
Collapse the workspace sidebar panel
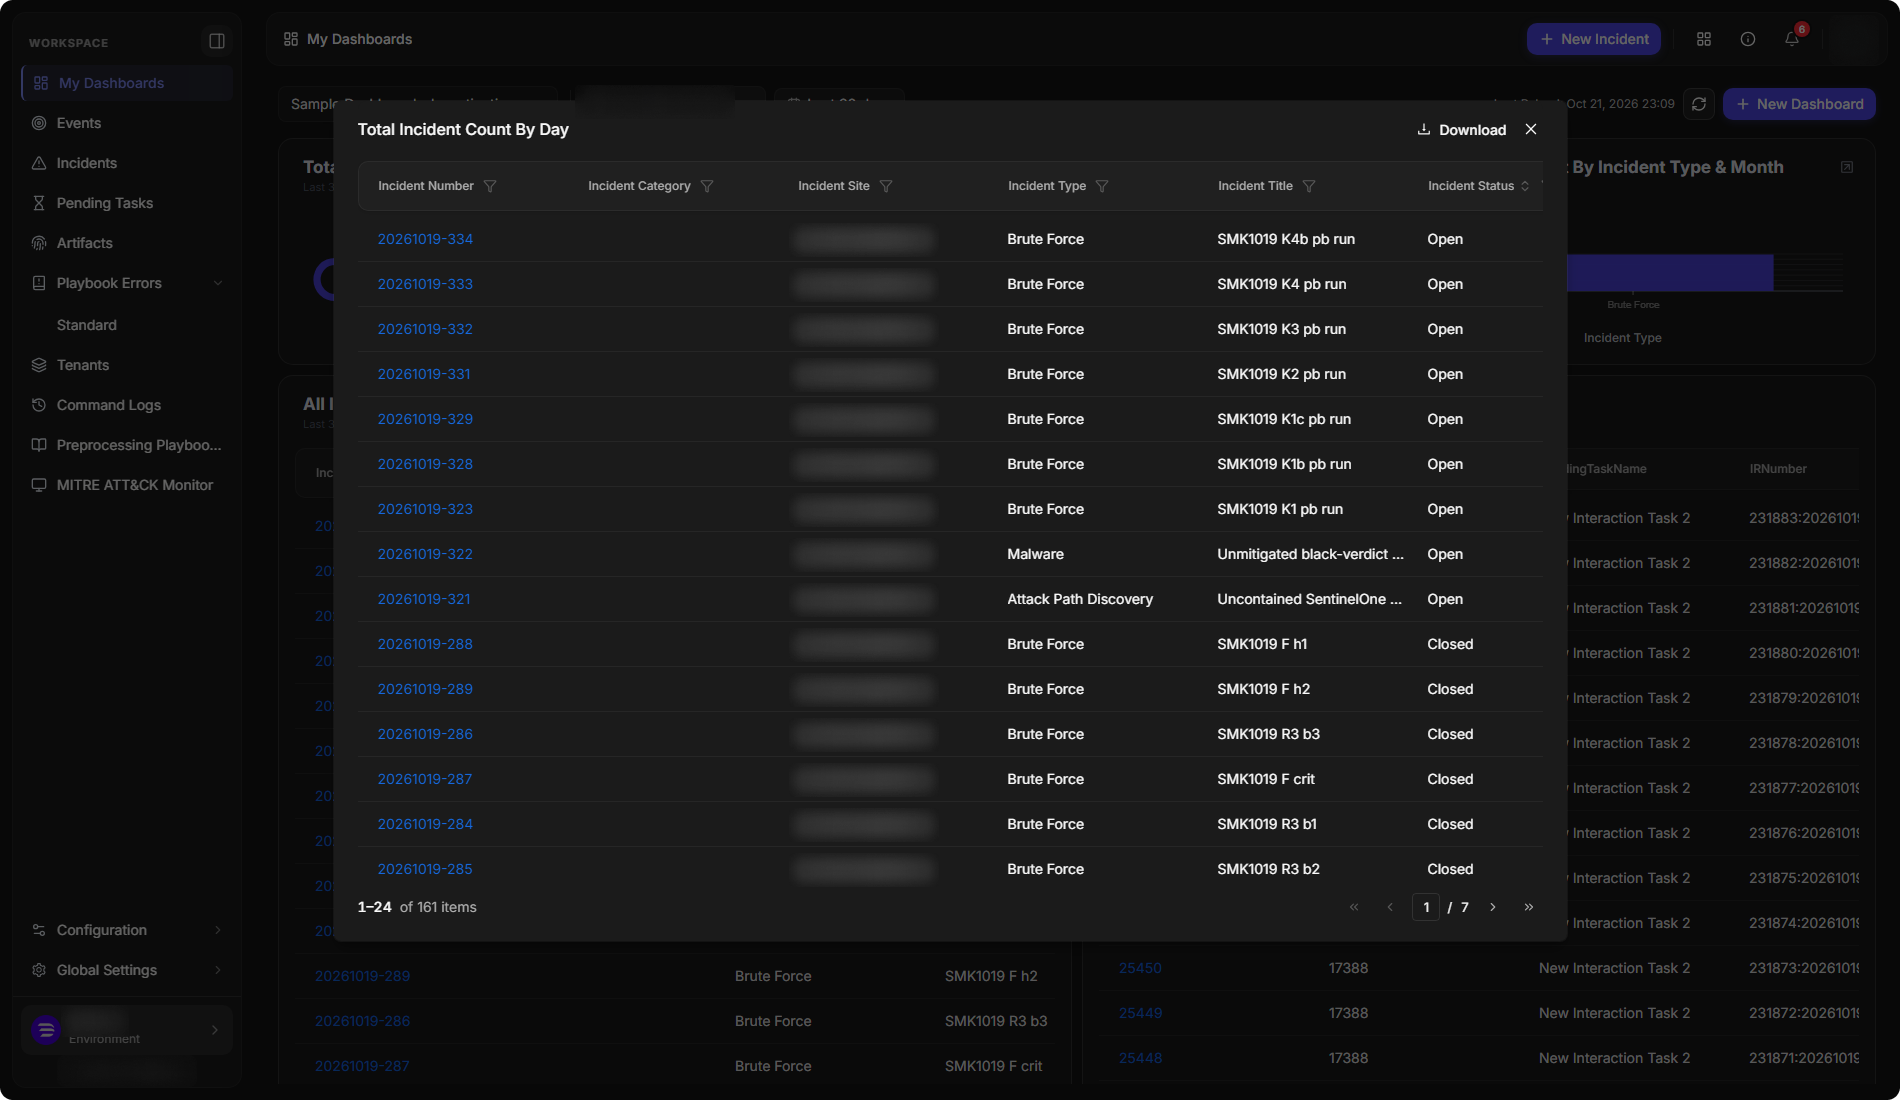217,41
